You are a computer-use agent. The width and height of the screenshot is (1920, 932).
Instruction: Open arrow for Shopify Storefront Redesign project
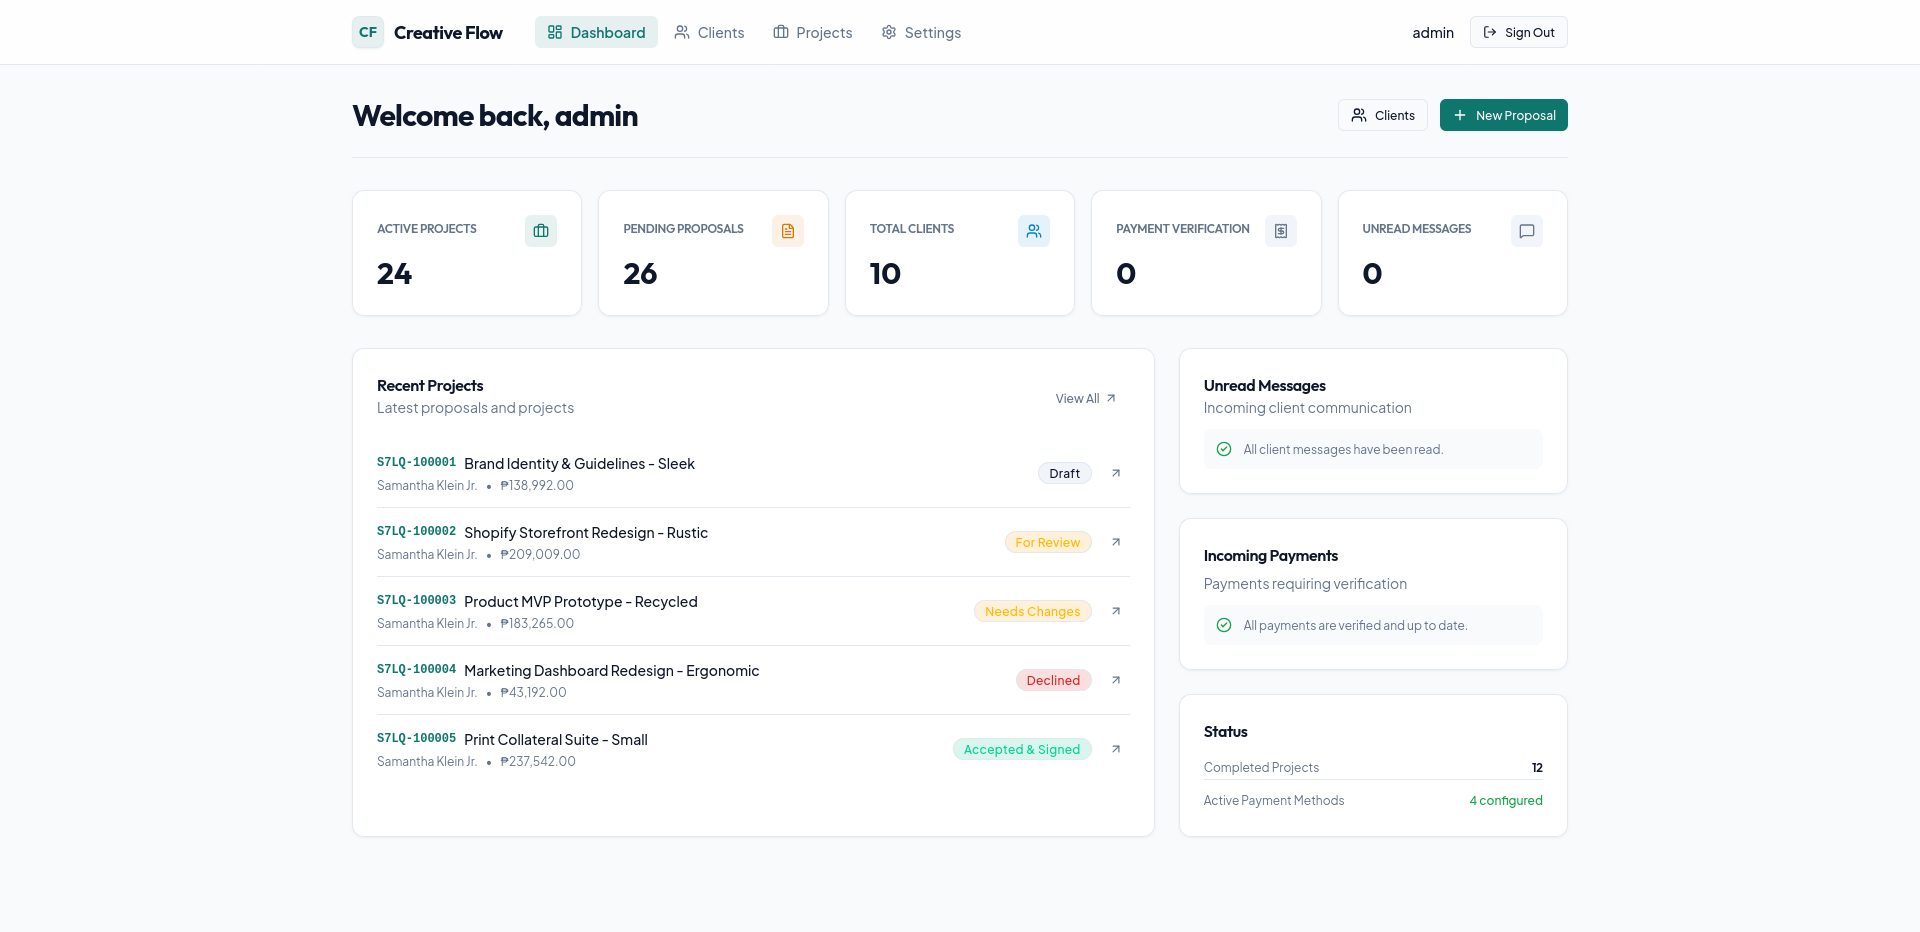tap(1116, 542)
